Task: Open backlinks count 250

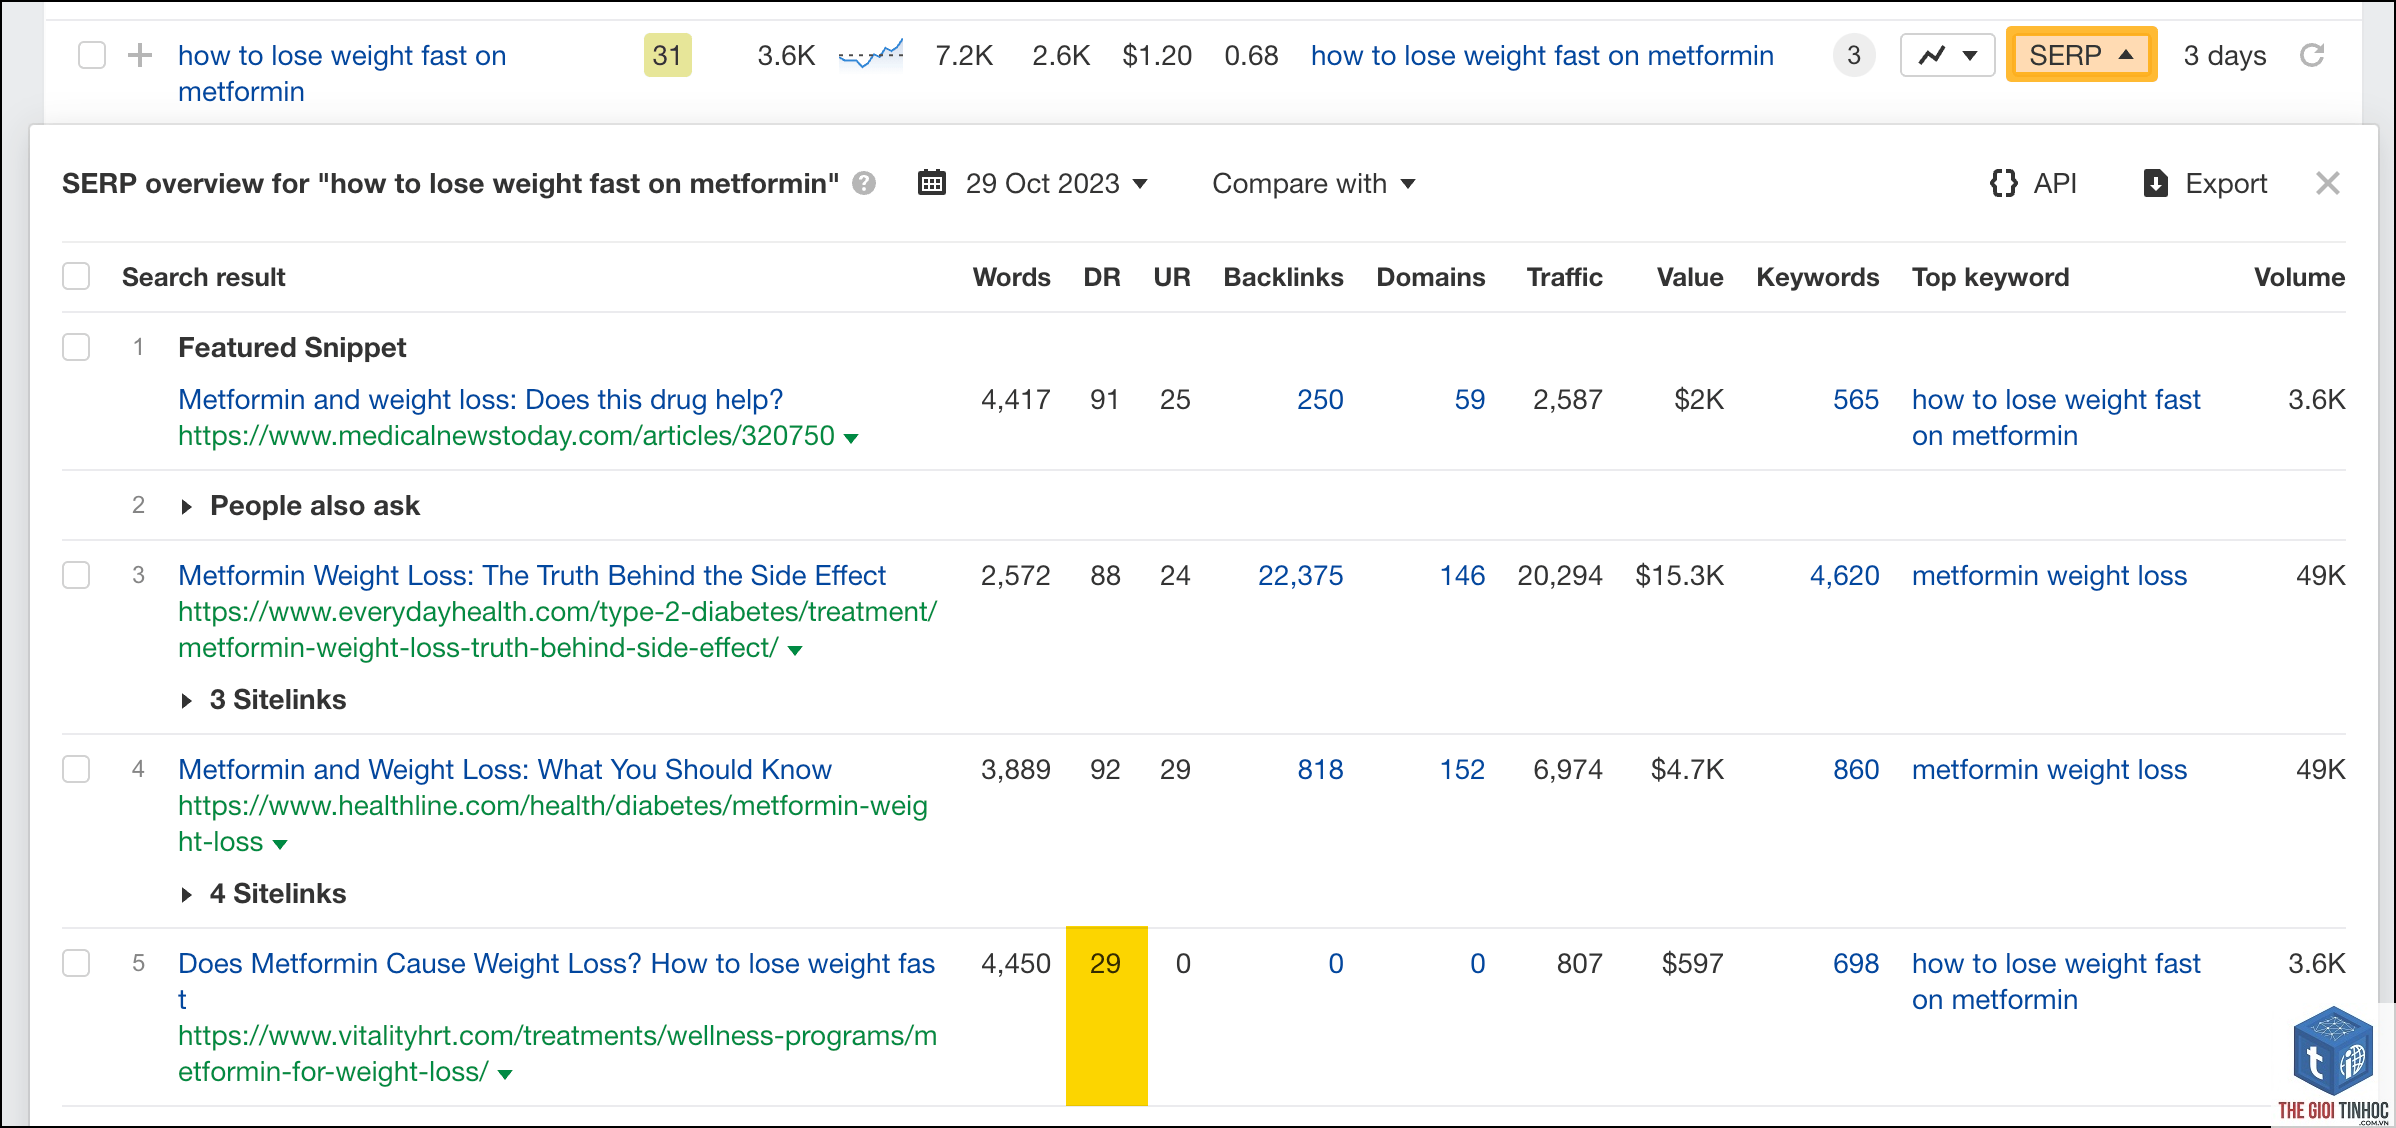Action: [1320, 399]
